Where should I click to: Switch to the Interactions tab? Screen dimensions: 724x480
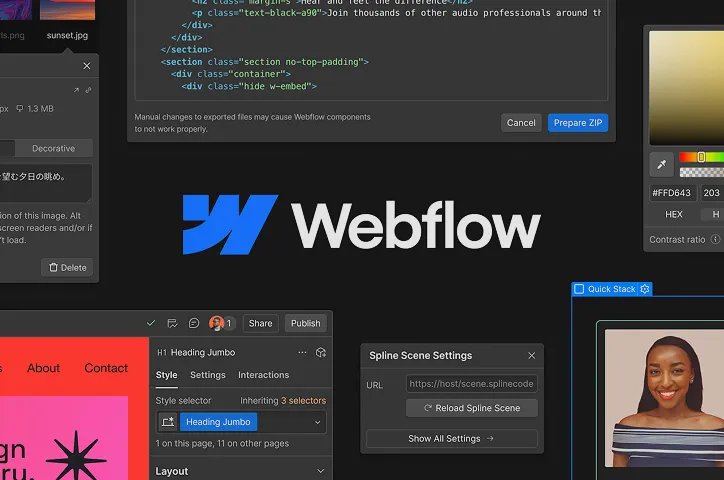click(x=263, y=375)
